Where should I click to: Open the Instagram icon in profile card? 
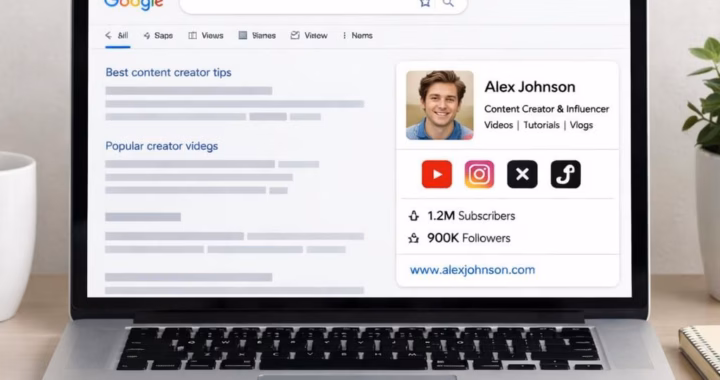479,174
